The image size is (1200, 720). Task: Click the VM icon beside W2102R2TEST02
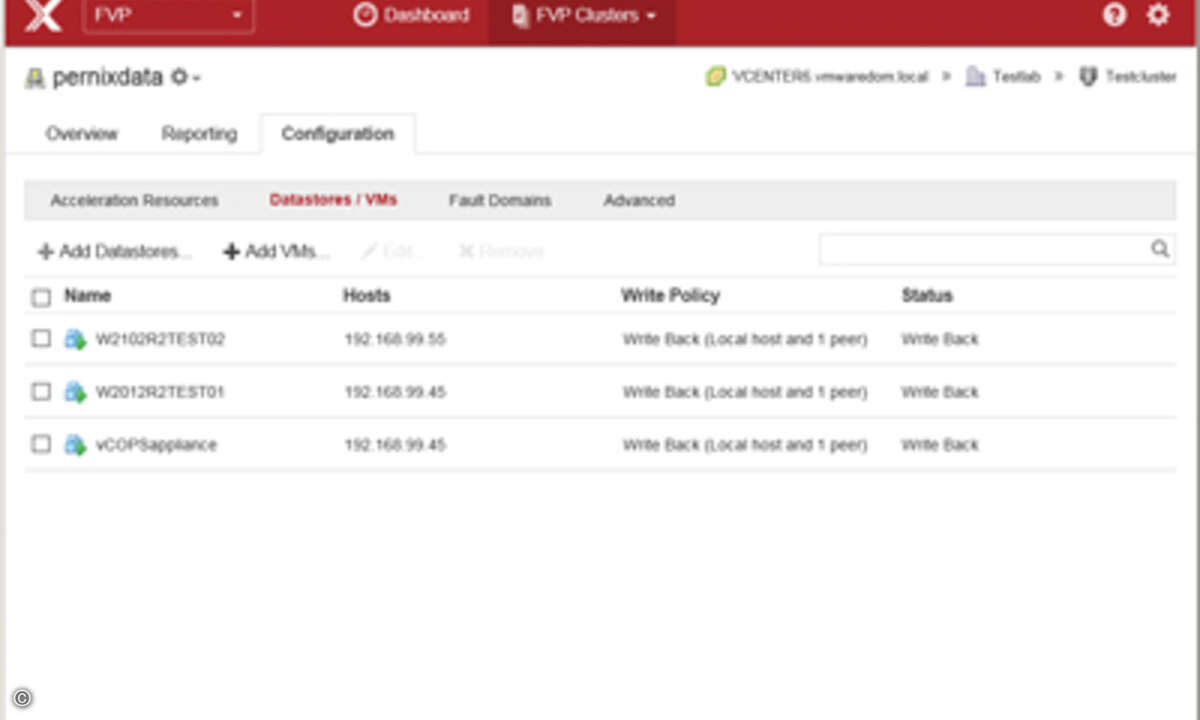tap(75, 339)
